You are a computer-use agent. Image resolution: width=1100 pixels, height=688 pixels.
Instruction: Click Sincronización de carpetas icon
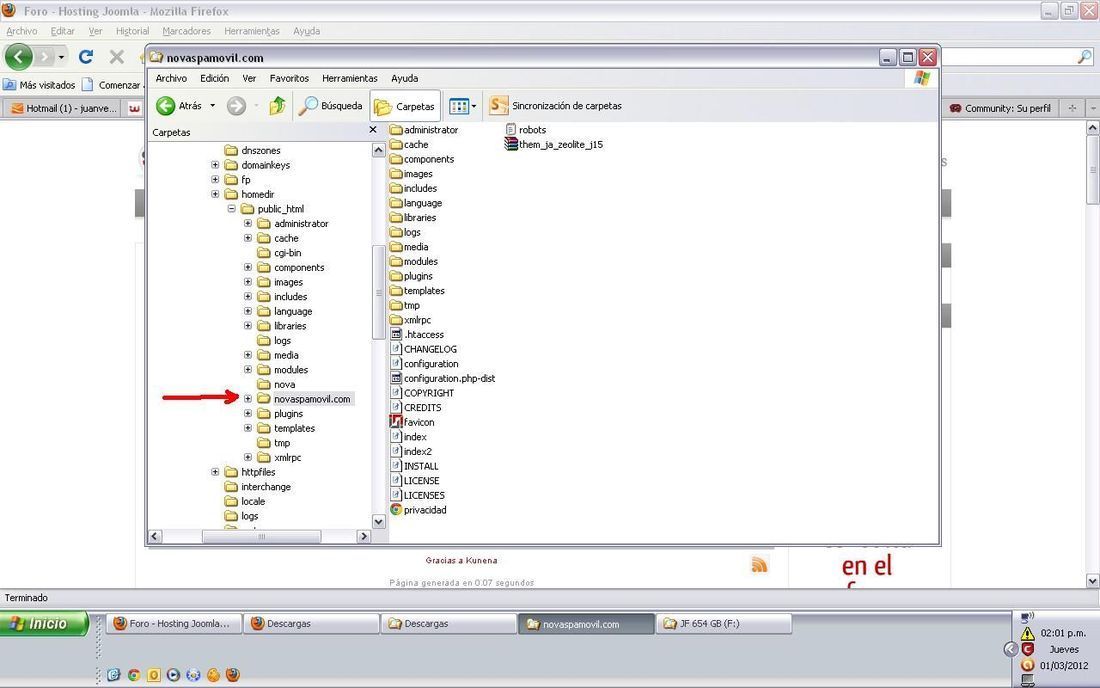(498, 106)
